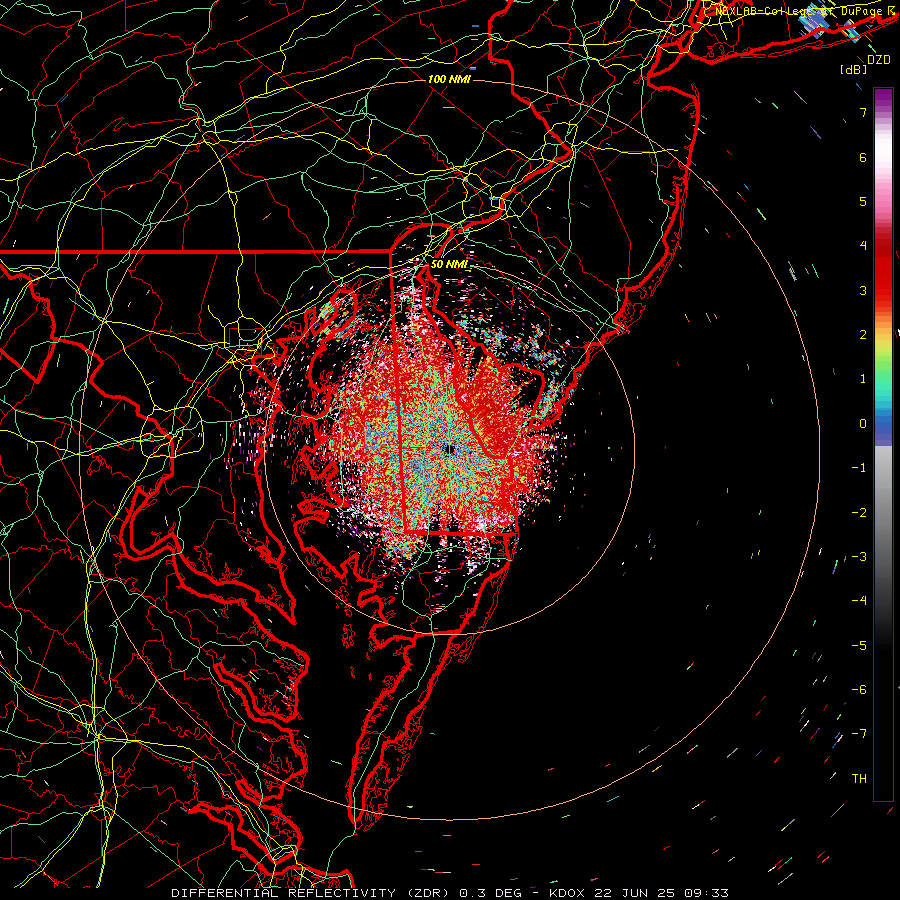Click the "3" value on color scale
The height and width of the screenshot is (900, 900).
click(x=863, y=290)
